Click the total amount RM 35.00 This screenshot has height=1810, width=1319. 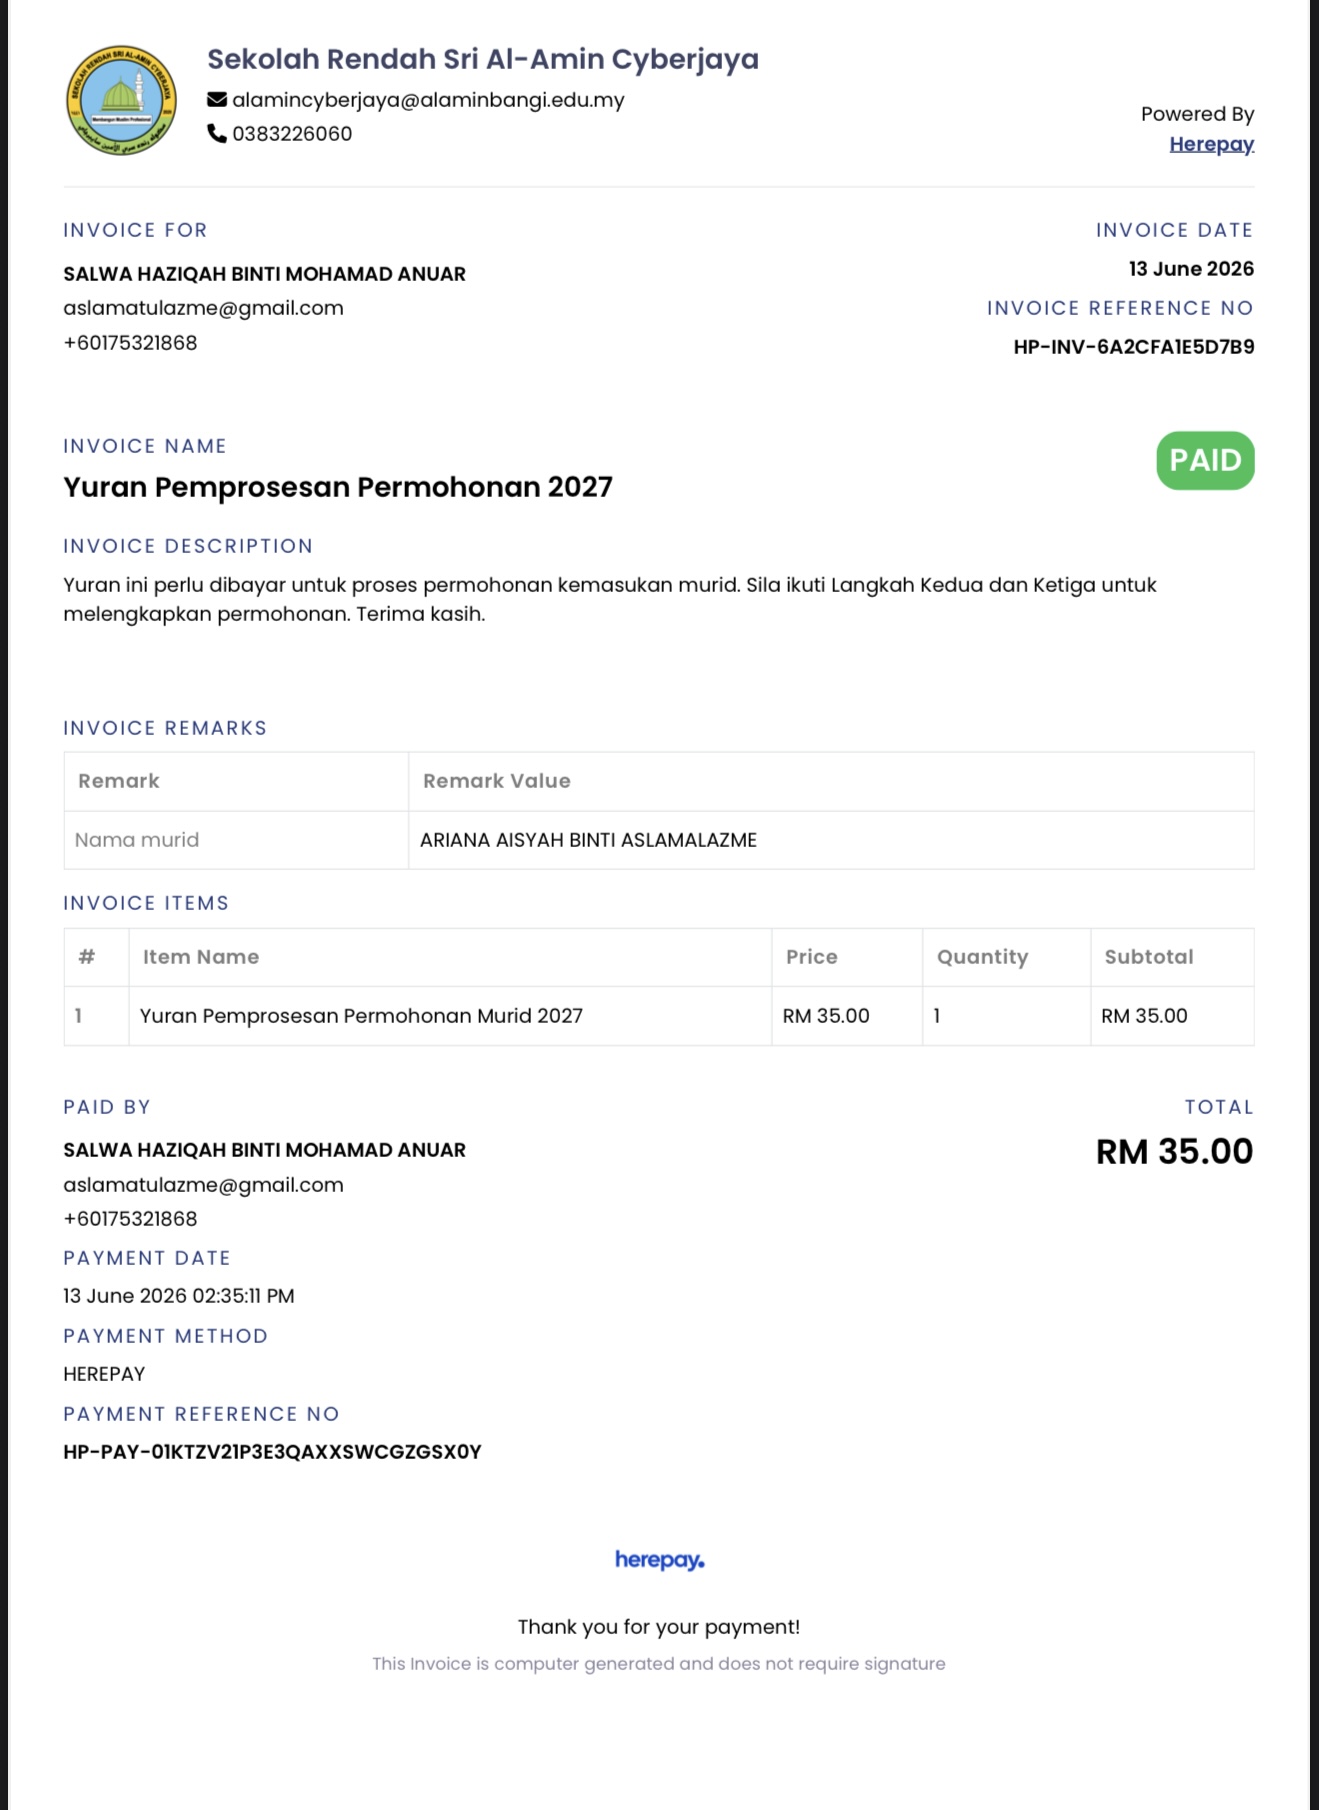[x=1174, y=1151]
